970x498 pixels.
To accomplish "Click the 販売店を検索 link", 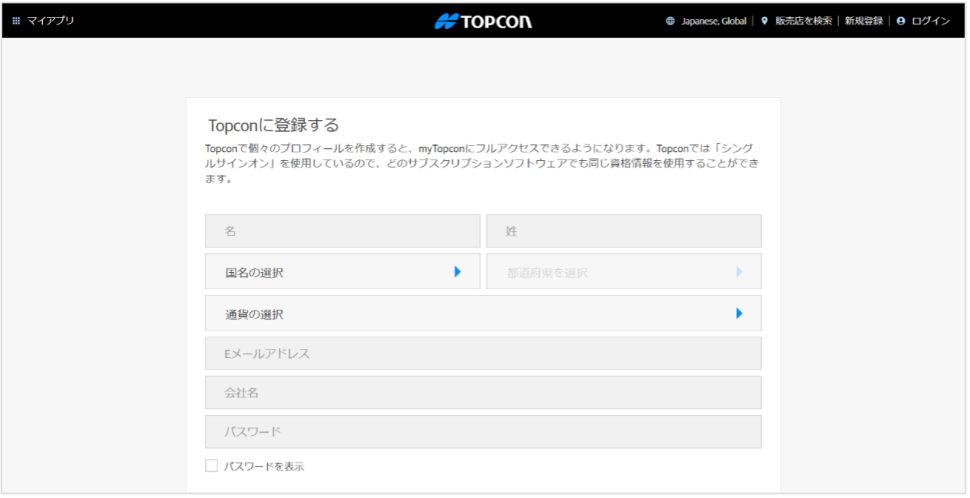I will 803,21.
